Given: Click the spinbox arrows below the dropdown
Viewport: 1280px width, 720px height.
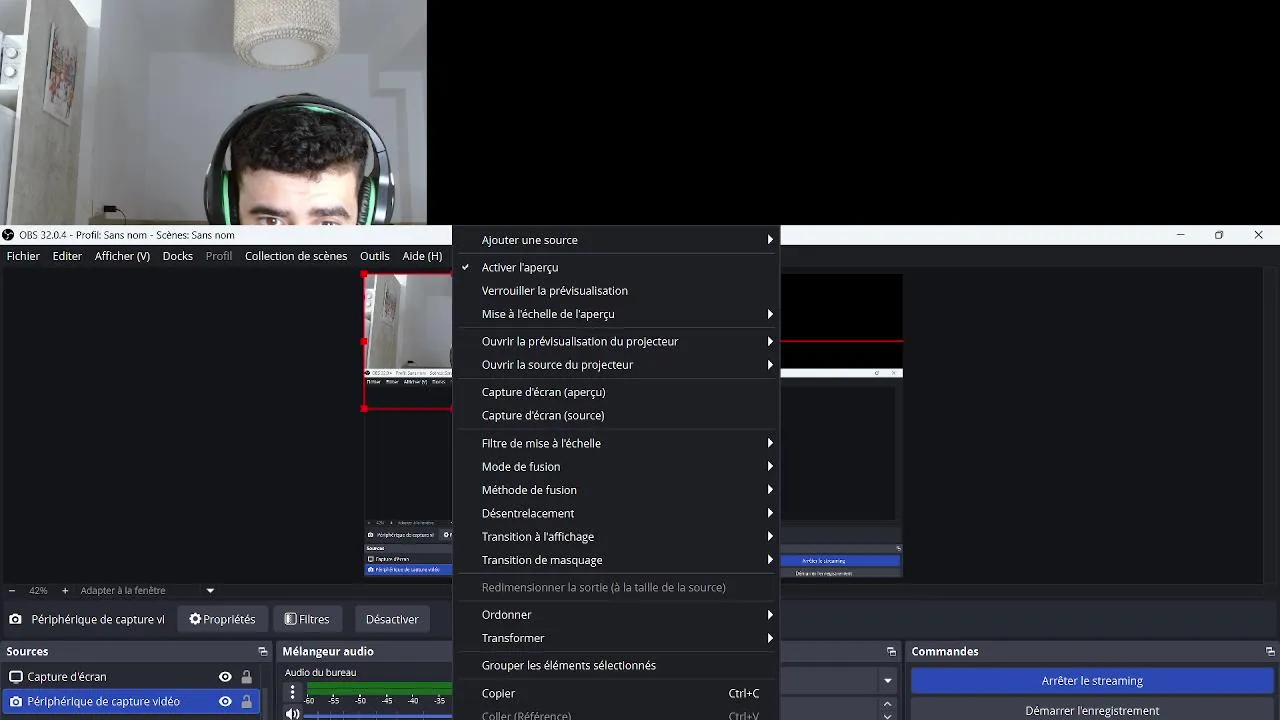Looking at the screenshot, I should tap(887, 709).
